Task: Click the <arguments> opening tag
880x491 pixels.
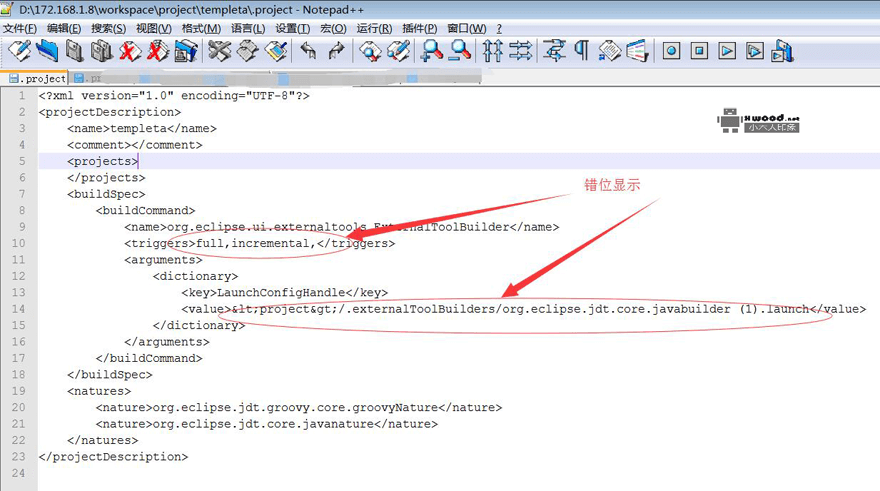Action: [x=163, y=259]
